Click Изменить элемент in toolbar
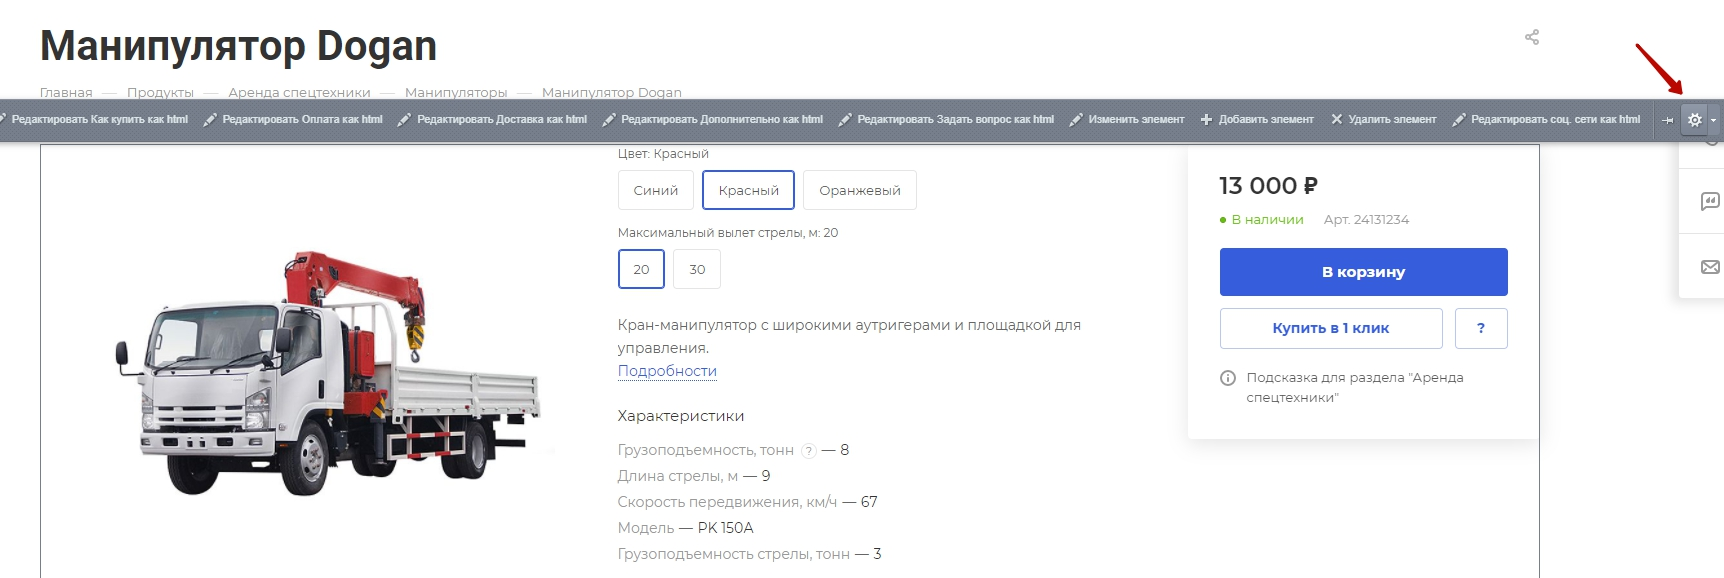This screenshot has height=578, width=1724. 1127,120
